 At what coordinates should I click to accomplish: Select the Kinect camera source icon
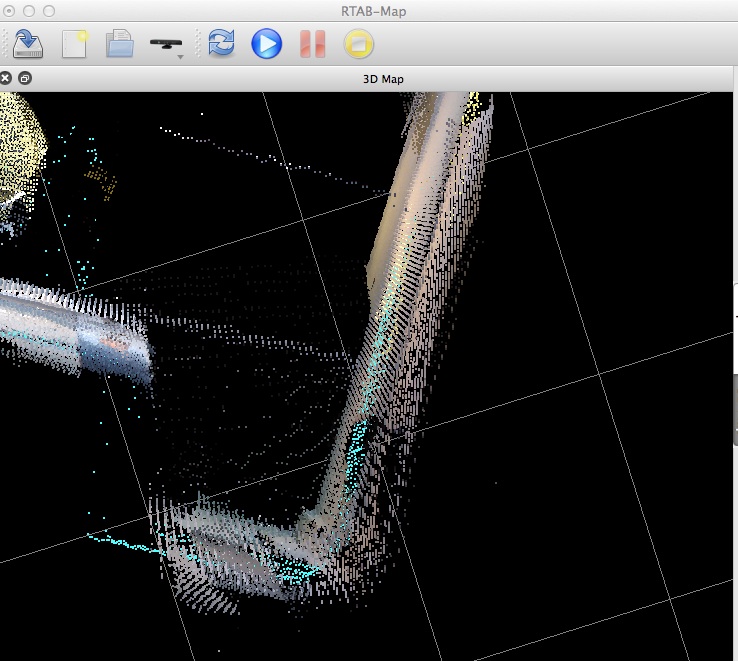click(x=164, y=43)
